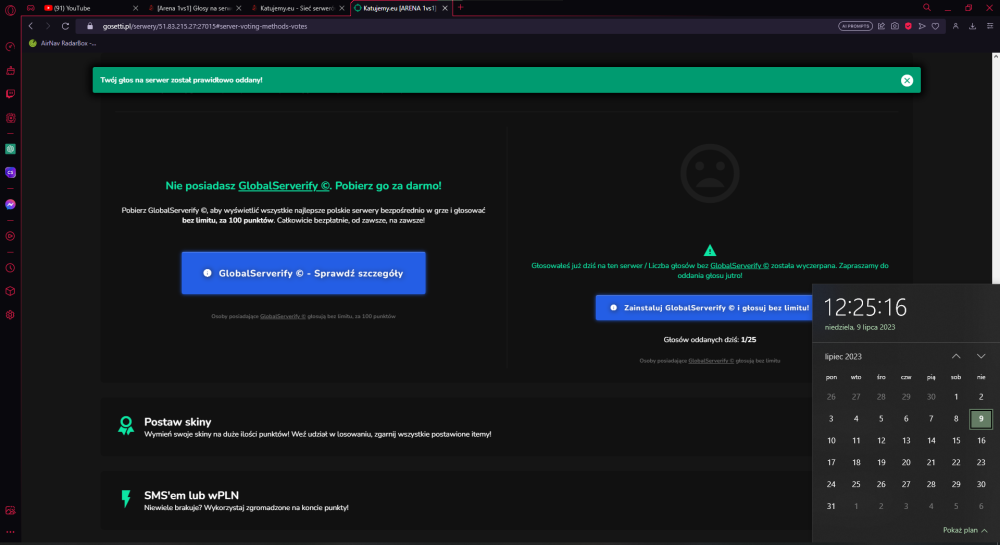Click the 12:25:16 clock display

point(865,308)
